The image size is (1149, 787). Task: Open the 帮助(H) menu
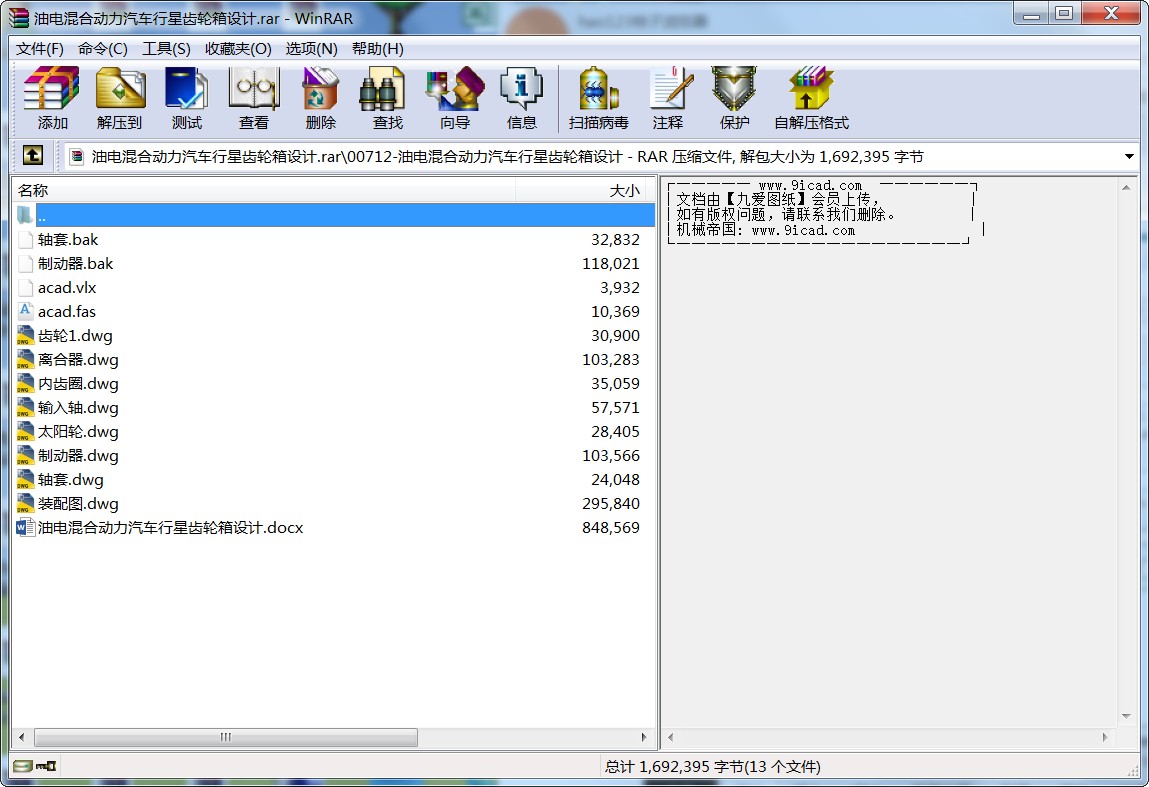tap(377, 48)
